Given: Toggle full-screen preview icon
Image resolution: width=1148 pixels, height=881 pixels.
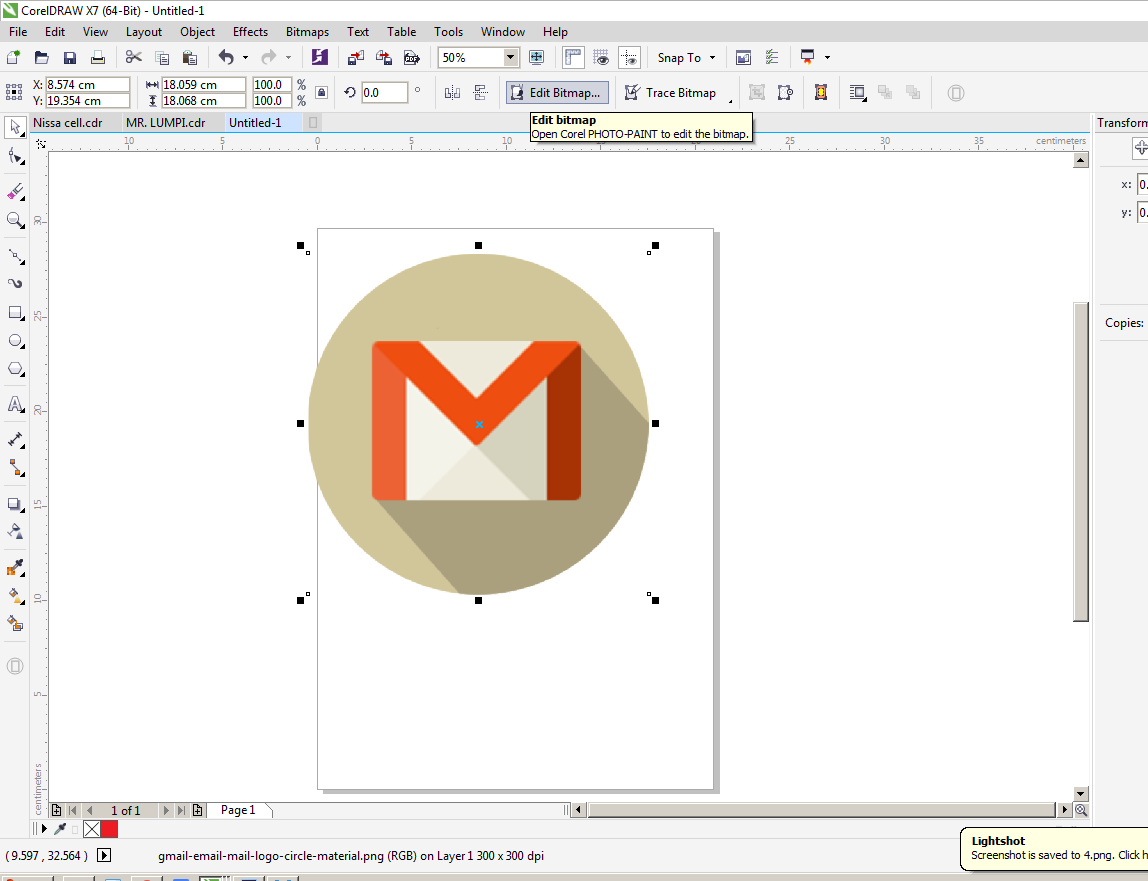Looking at the screenshot, I should 537,57.
